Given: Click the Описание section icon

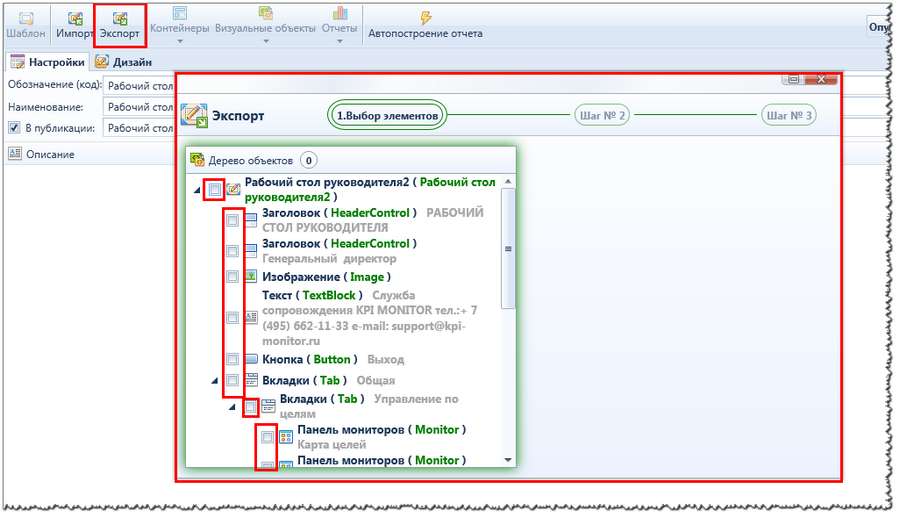Looking at the screenshot, I should [x=15, y=153].
